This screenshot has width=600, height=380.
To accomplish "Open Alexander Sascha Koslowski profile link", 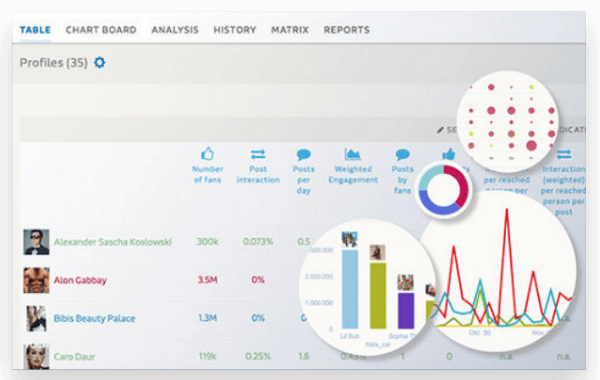I will click(113, 242).
